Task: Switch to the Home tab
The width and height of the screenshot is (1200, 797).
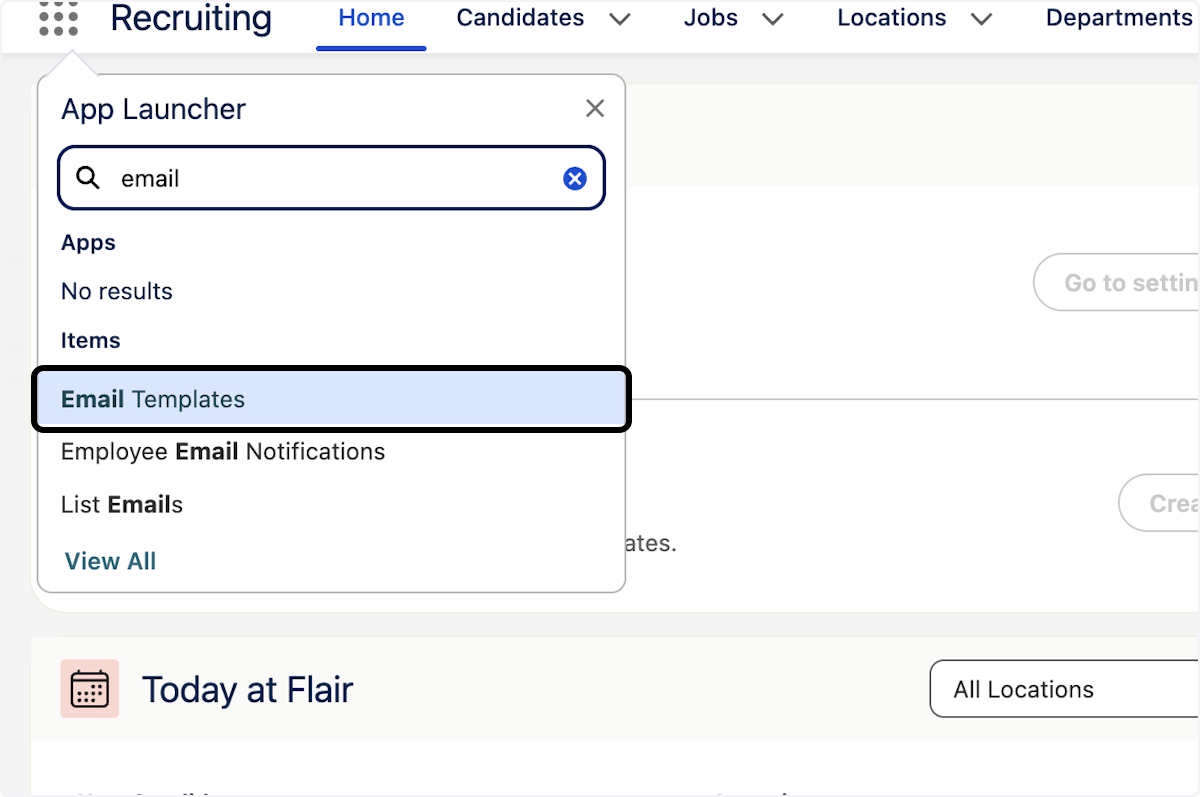Action: (371, 19)
